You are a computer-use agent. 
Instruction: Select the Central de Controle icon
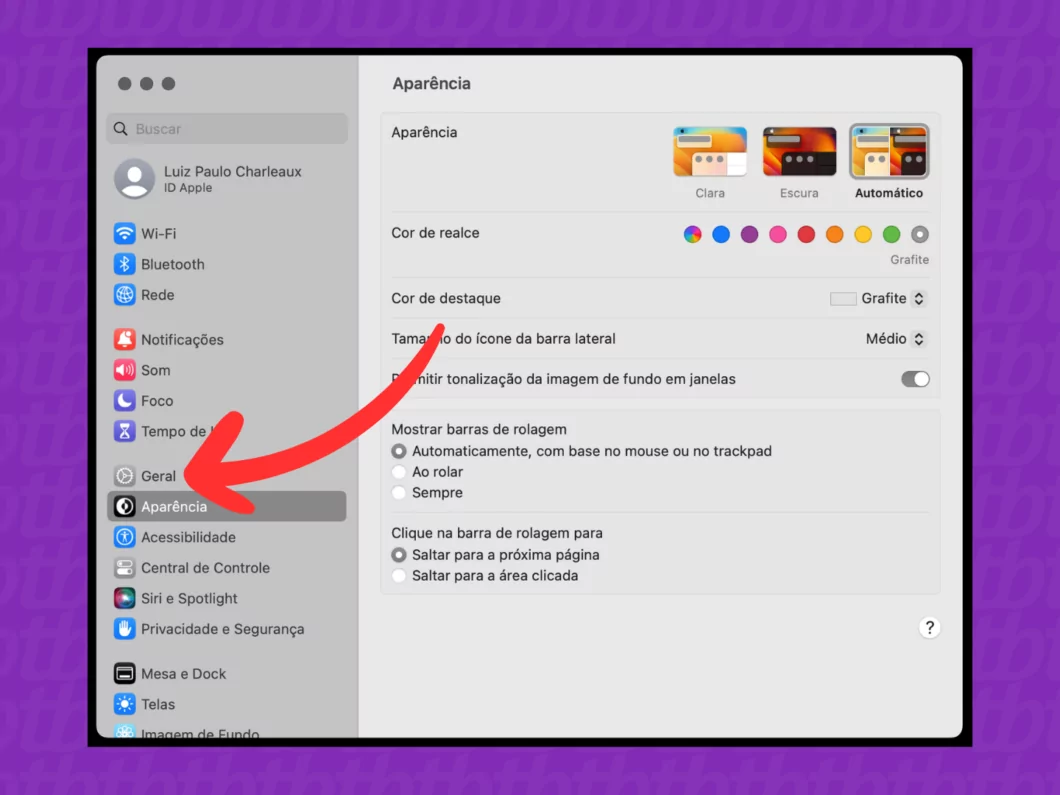(124, 568)
